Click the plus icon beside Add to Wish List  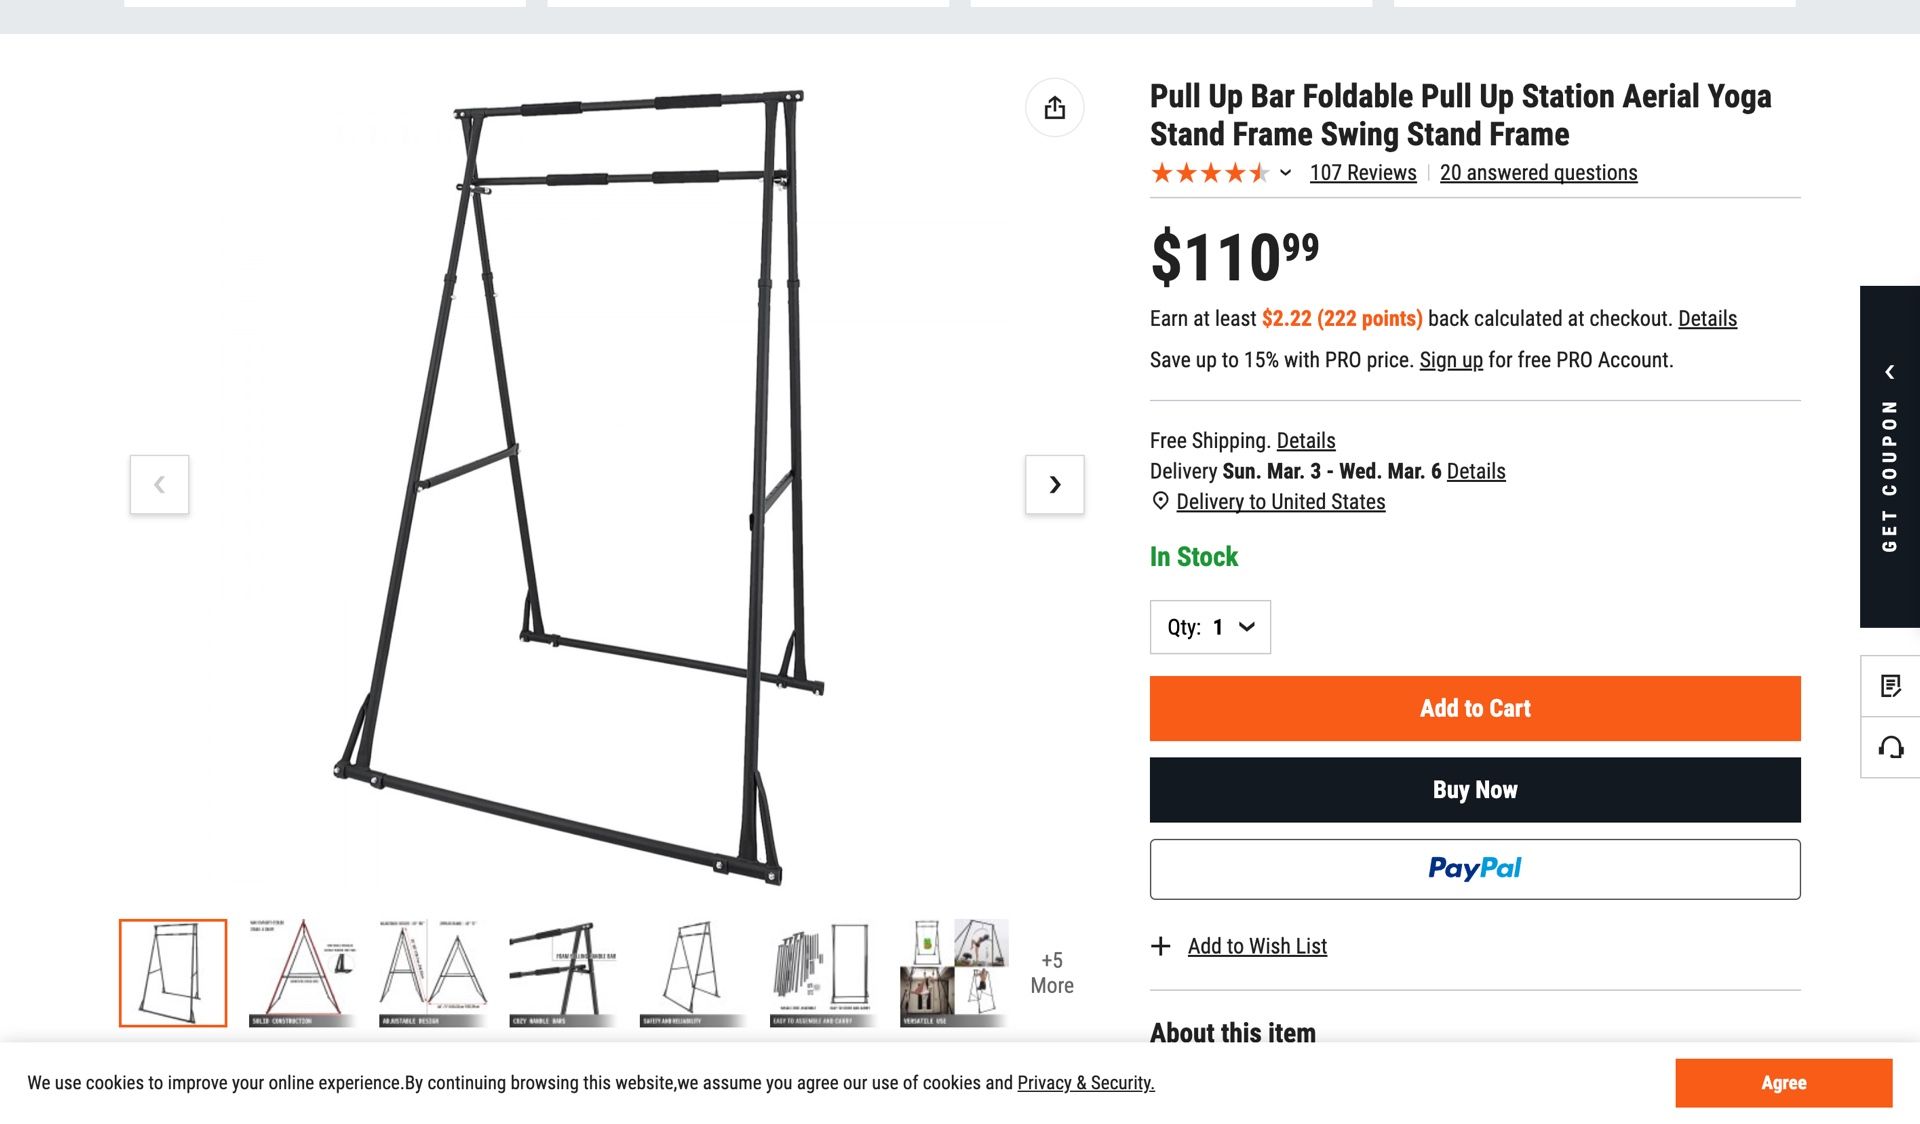1160,946
